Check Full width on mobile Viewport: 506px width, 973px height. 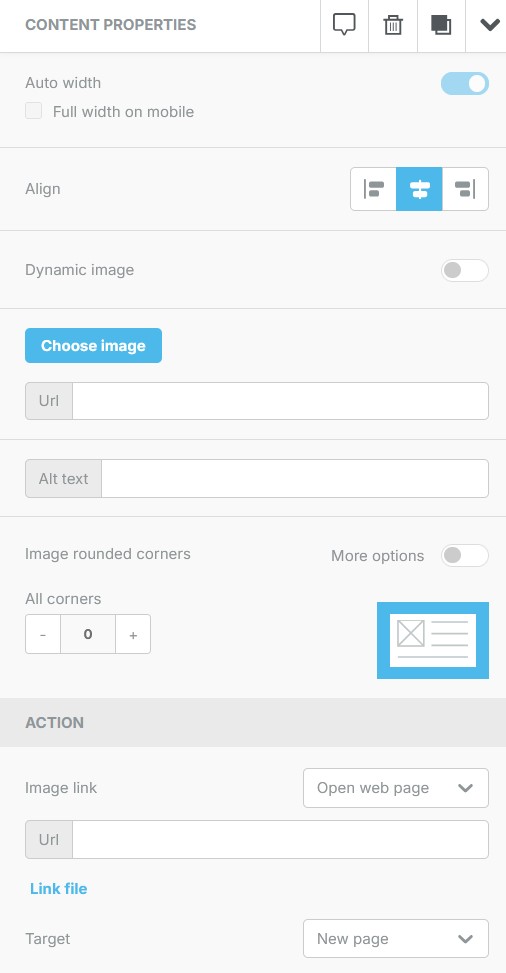[34, 112]
